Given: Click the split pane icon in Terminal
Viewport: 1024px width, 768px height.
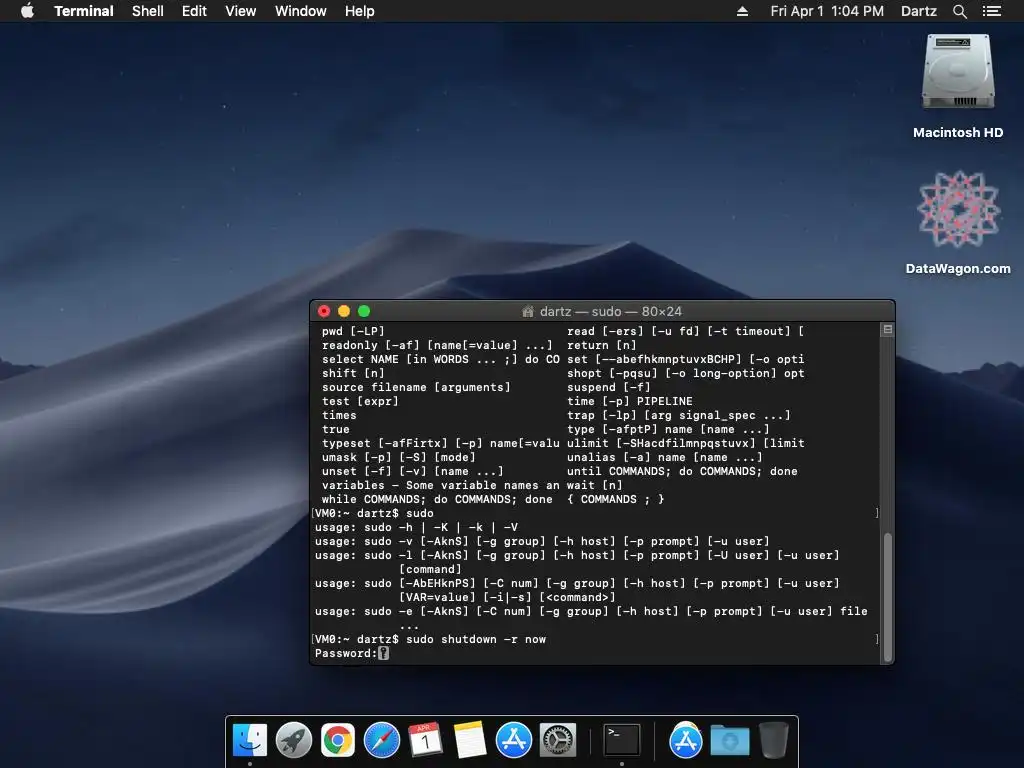Looking at the screenshot, I should [x=888, y=330].
